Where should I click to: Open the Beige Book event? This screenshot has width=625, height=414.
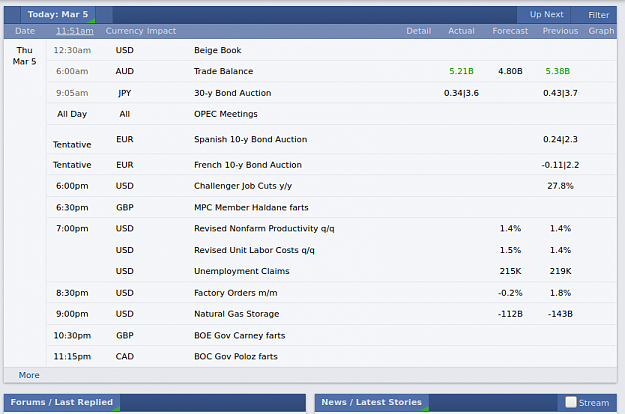[218, 51]
